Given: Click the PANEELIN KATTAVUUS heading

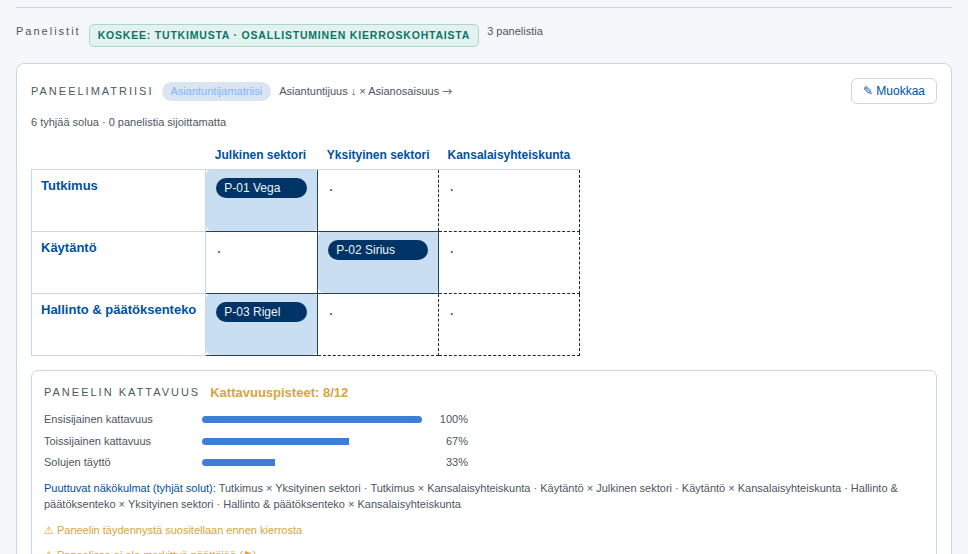Looking at the screenshot, I should [x=122, y=393].
